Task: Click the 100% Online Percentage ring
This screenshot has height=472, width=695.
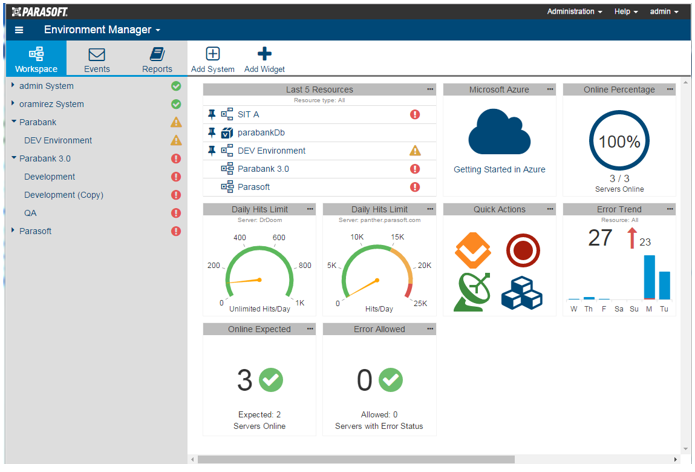Action: [619, 140]
